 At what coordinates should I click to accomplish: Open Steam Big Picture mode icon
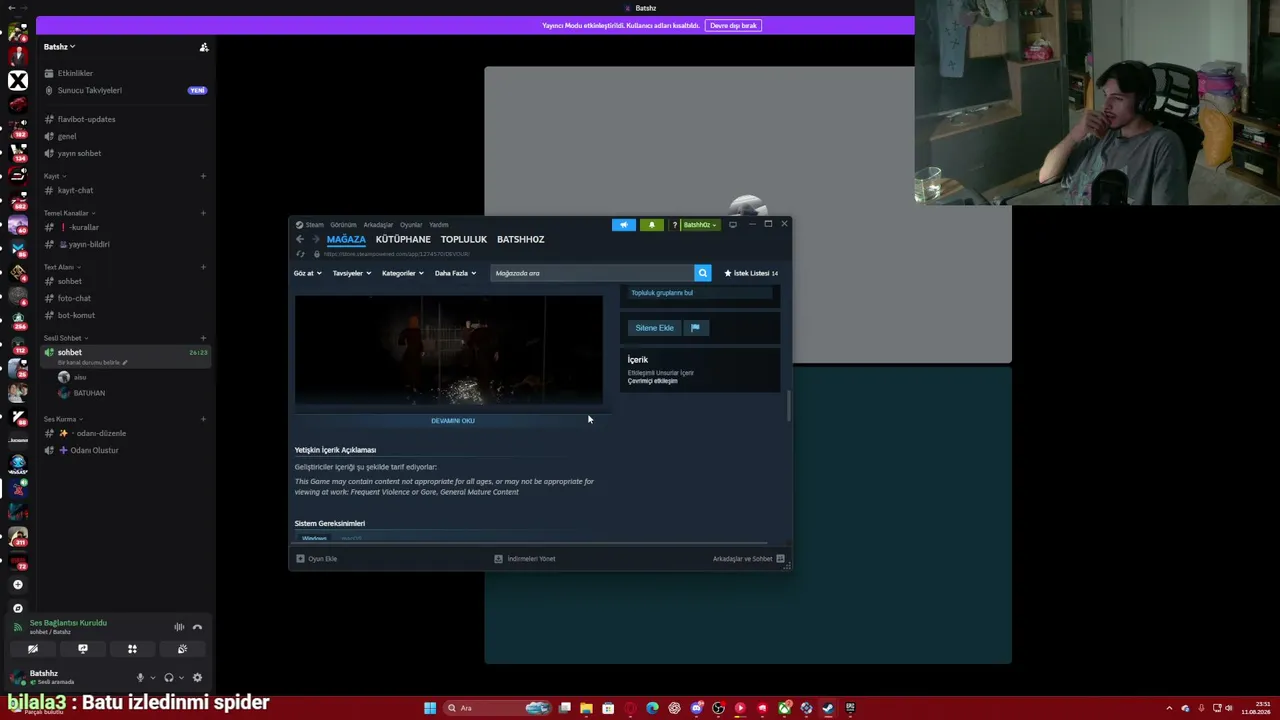point(733,225)
